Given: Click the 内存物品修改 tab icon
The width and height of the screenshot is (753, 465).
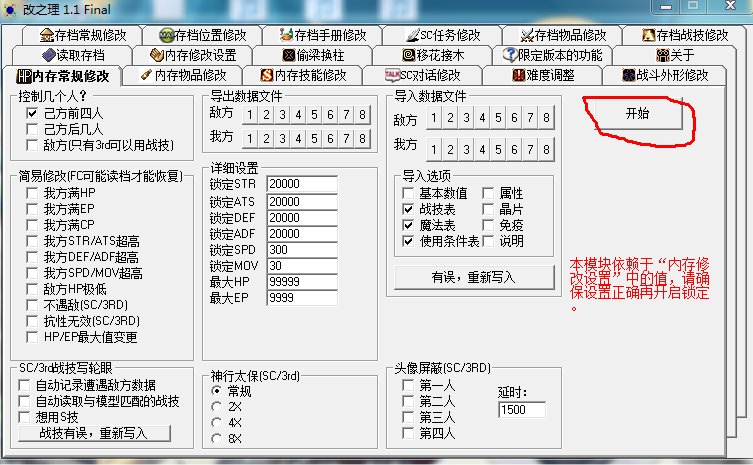Looking at the screenshot, I should 146,75.
